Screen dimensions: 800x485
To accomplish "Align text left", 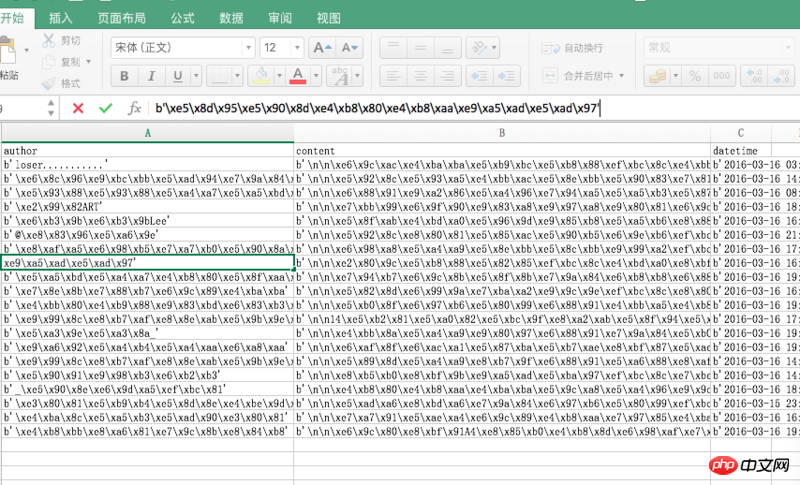I will [393, 76].
